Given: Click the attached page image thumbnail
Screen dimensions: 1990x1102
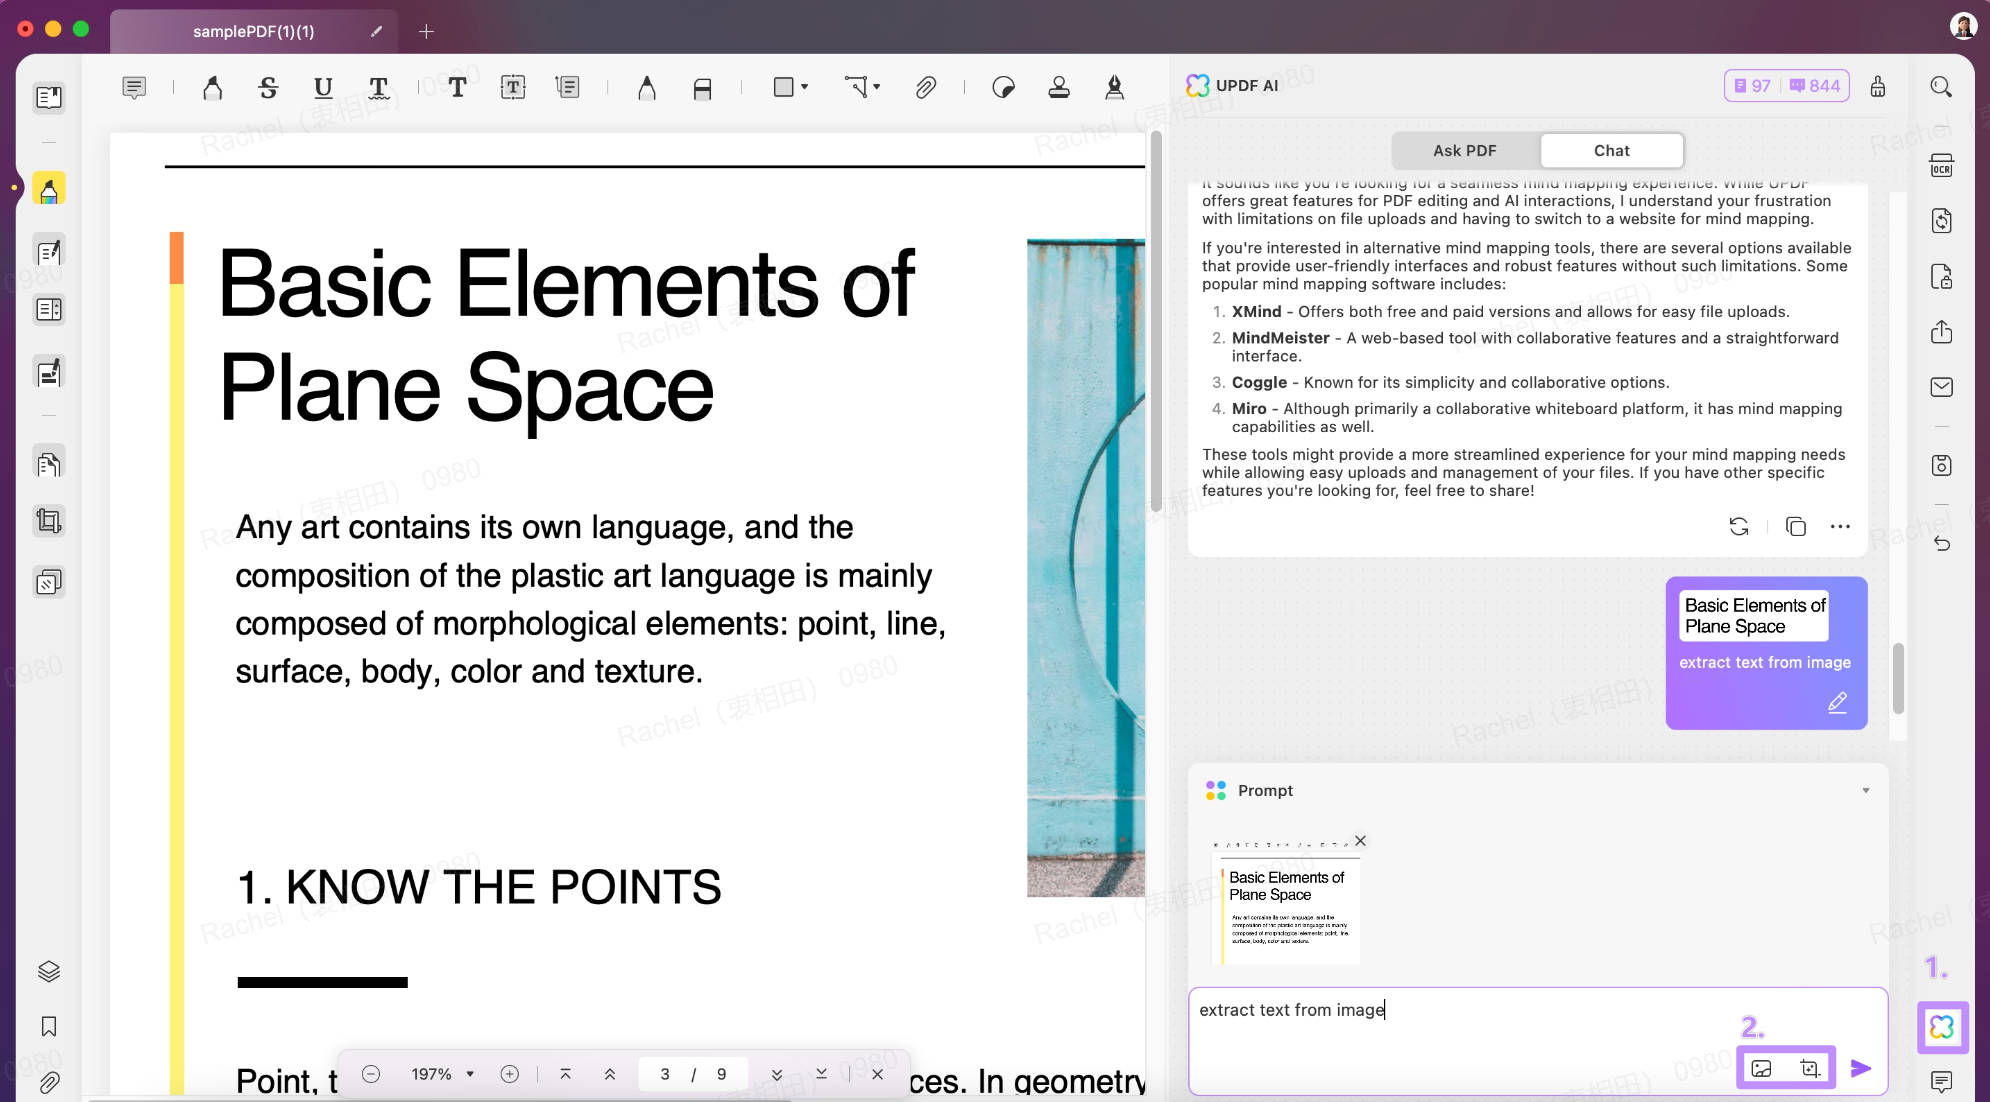Looking at the screenshot, I should point(1285,902).
